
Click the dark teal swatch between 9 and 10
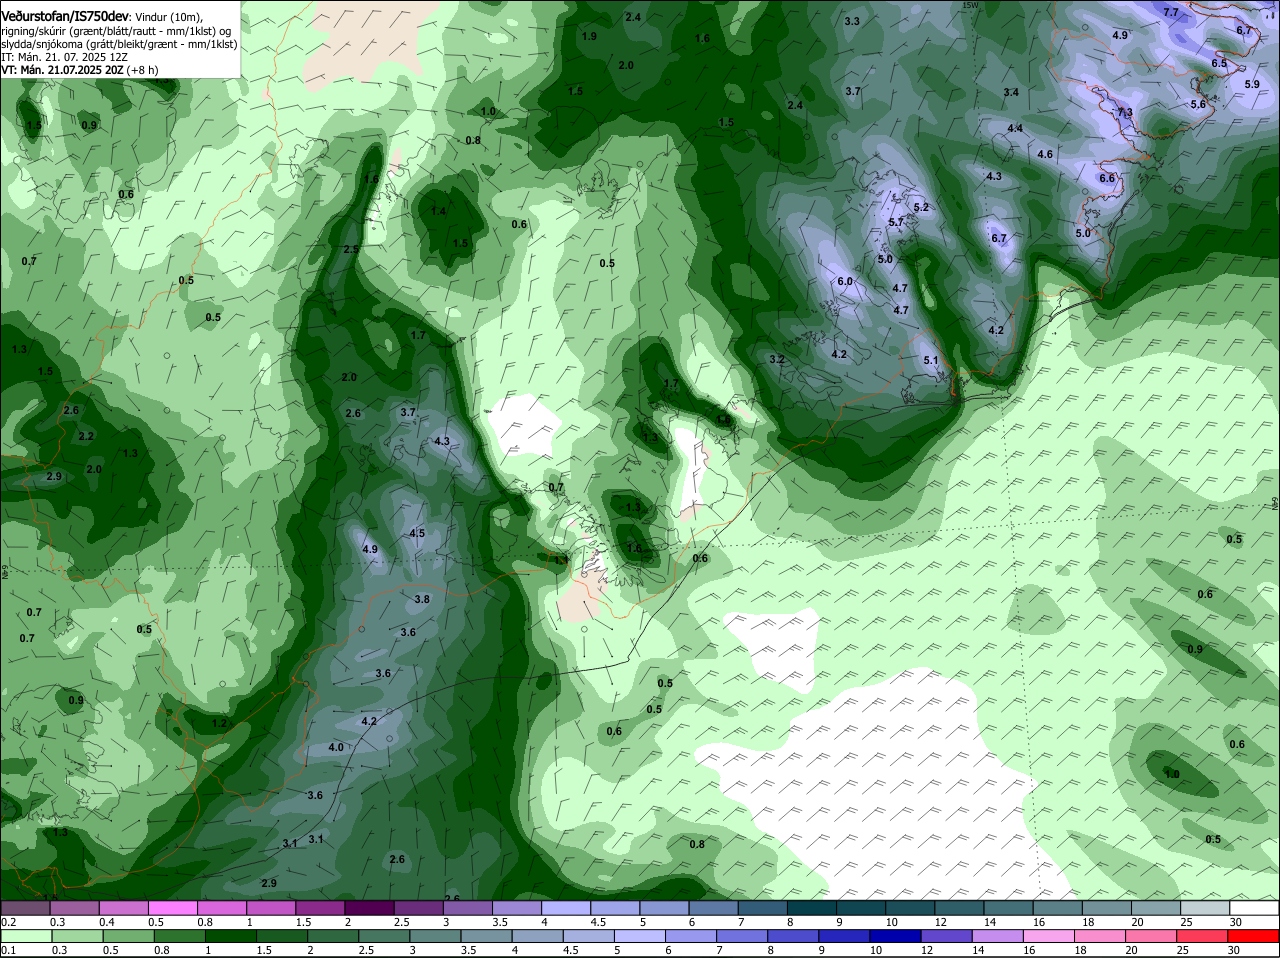tap(861, 908)
